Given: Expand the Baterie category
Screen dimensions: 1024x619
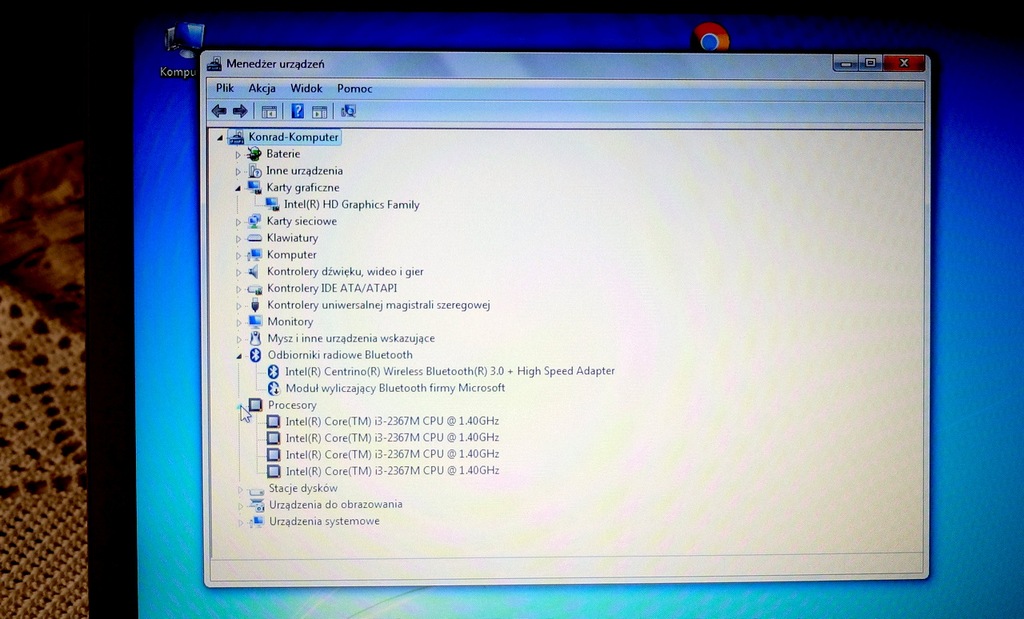Looking at the screenshot, I should point(238,155).
